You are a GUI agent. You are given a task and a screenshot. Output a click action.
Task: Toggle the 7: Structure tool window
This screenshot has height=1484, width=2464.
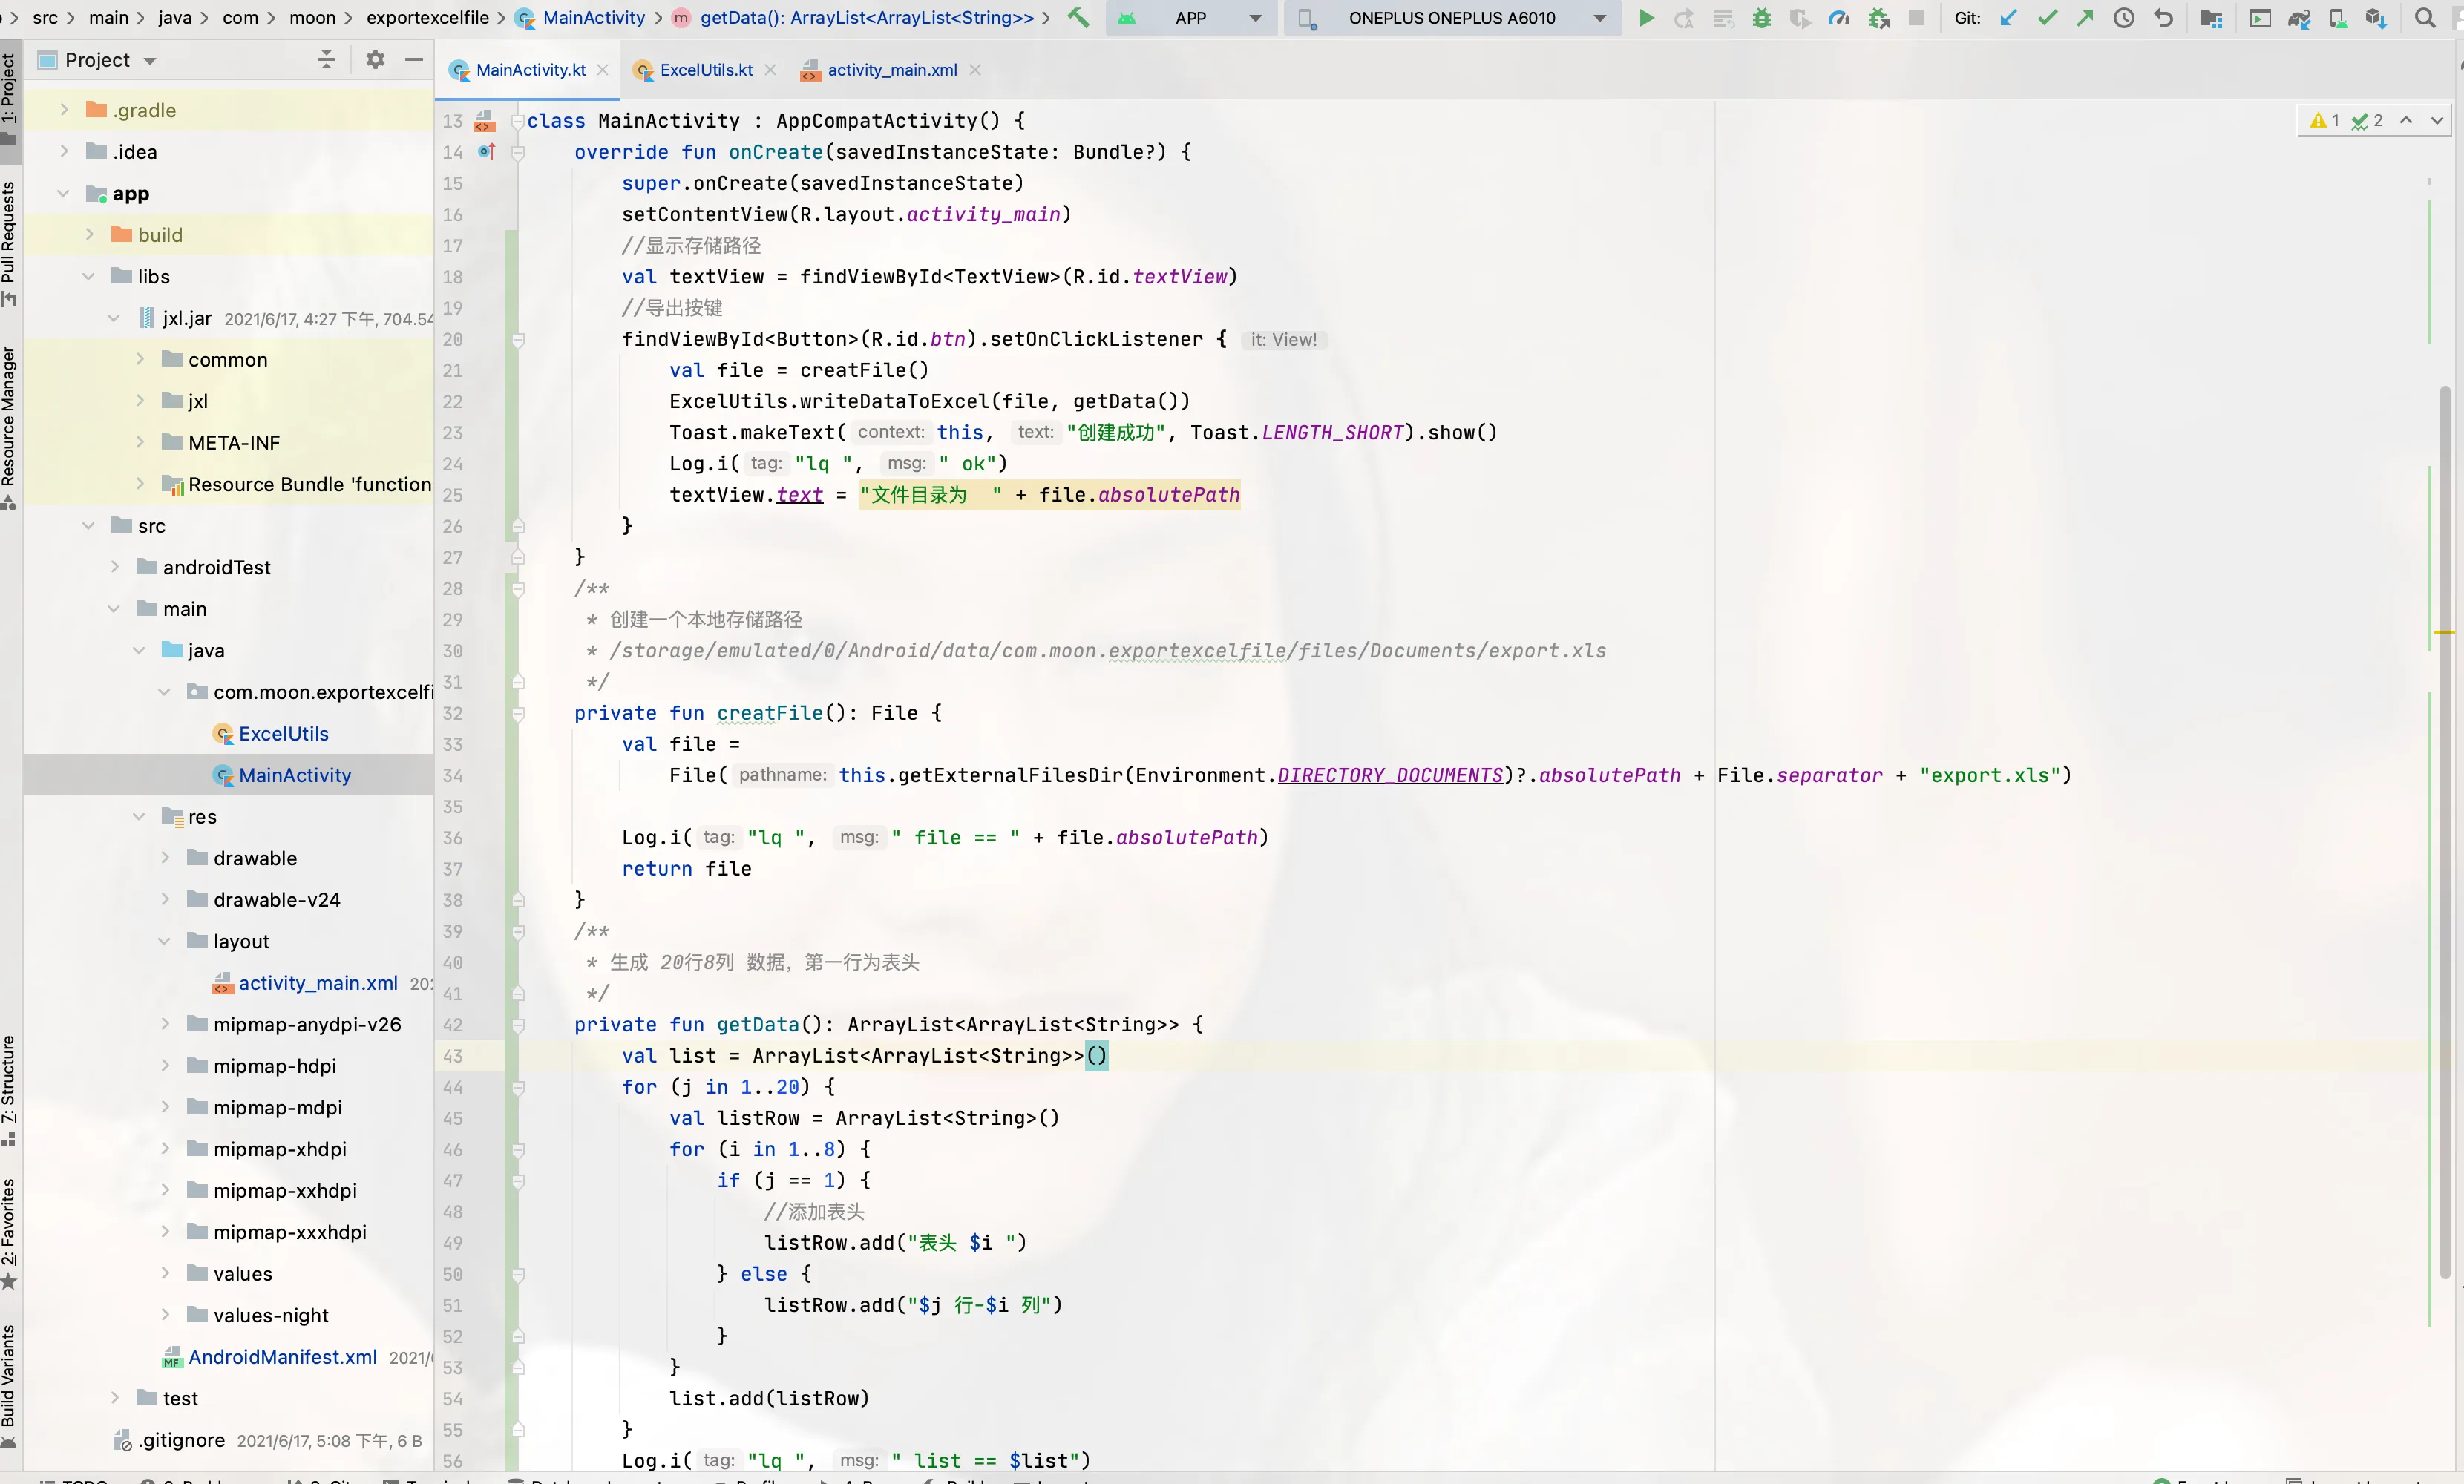click(x=9, y=1090)
